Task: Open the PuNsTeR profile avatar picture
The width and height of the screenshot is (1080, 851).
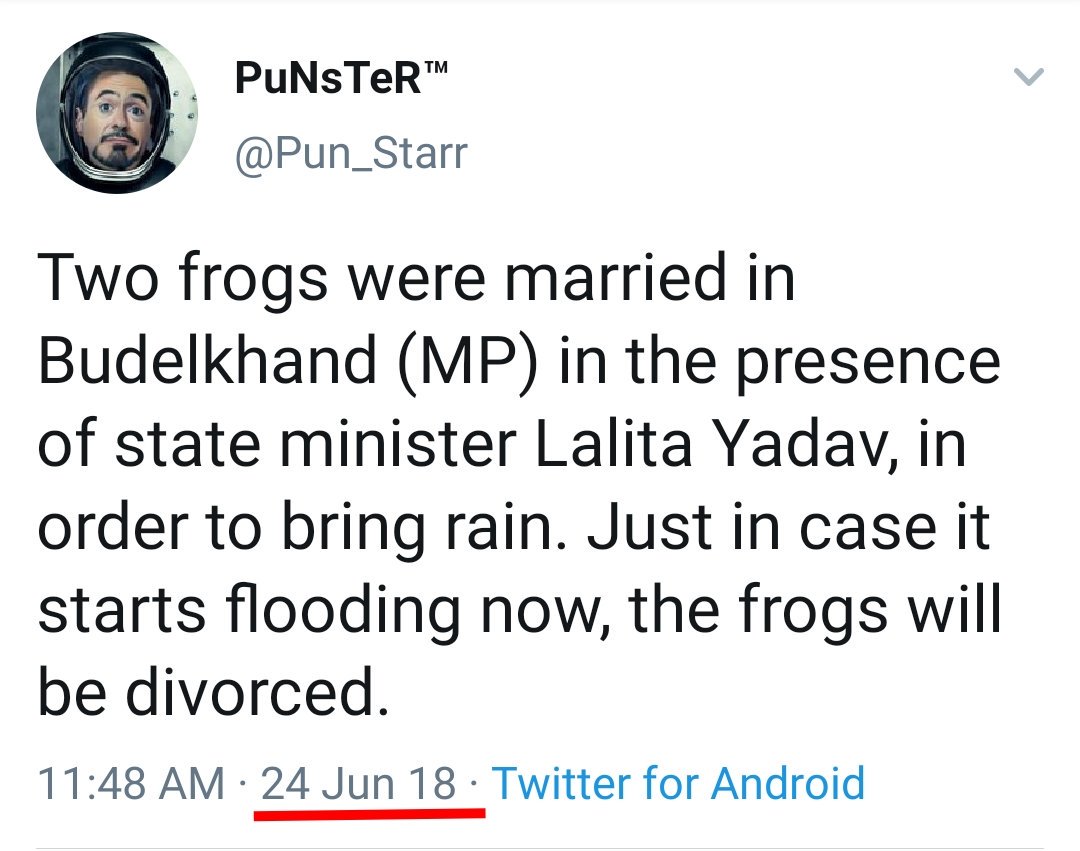Action: click(x=116, y=112)
